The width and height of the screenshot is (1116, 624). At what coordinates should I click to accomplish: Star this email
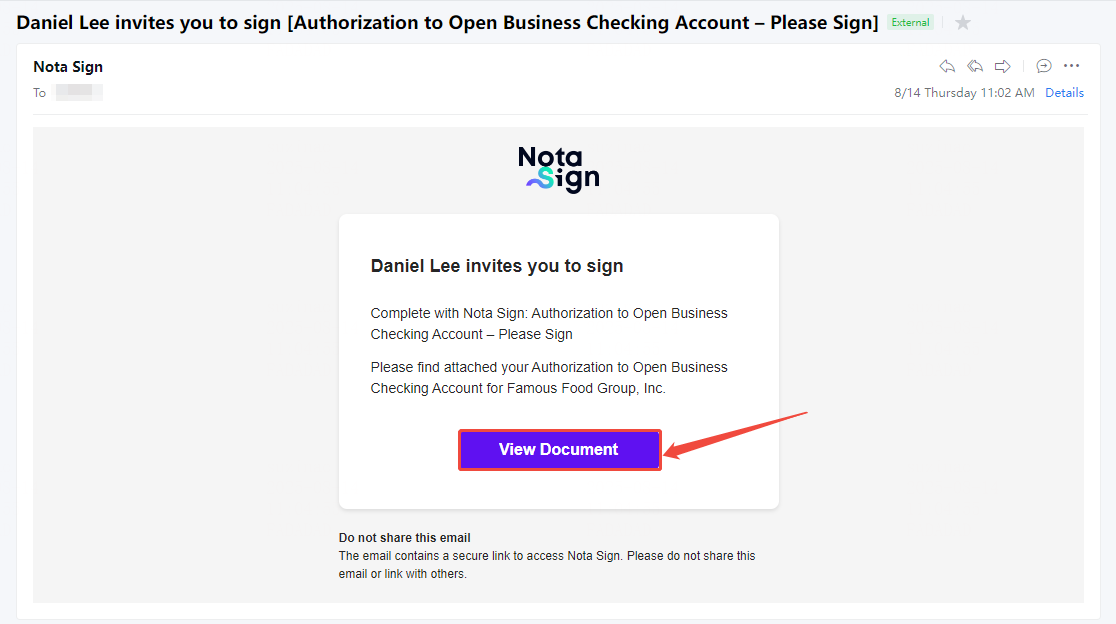963,23
